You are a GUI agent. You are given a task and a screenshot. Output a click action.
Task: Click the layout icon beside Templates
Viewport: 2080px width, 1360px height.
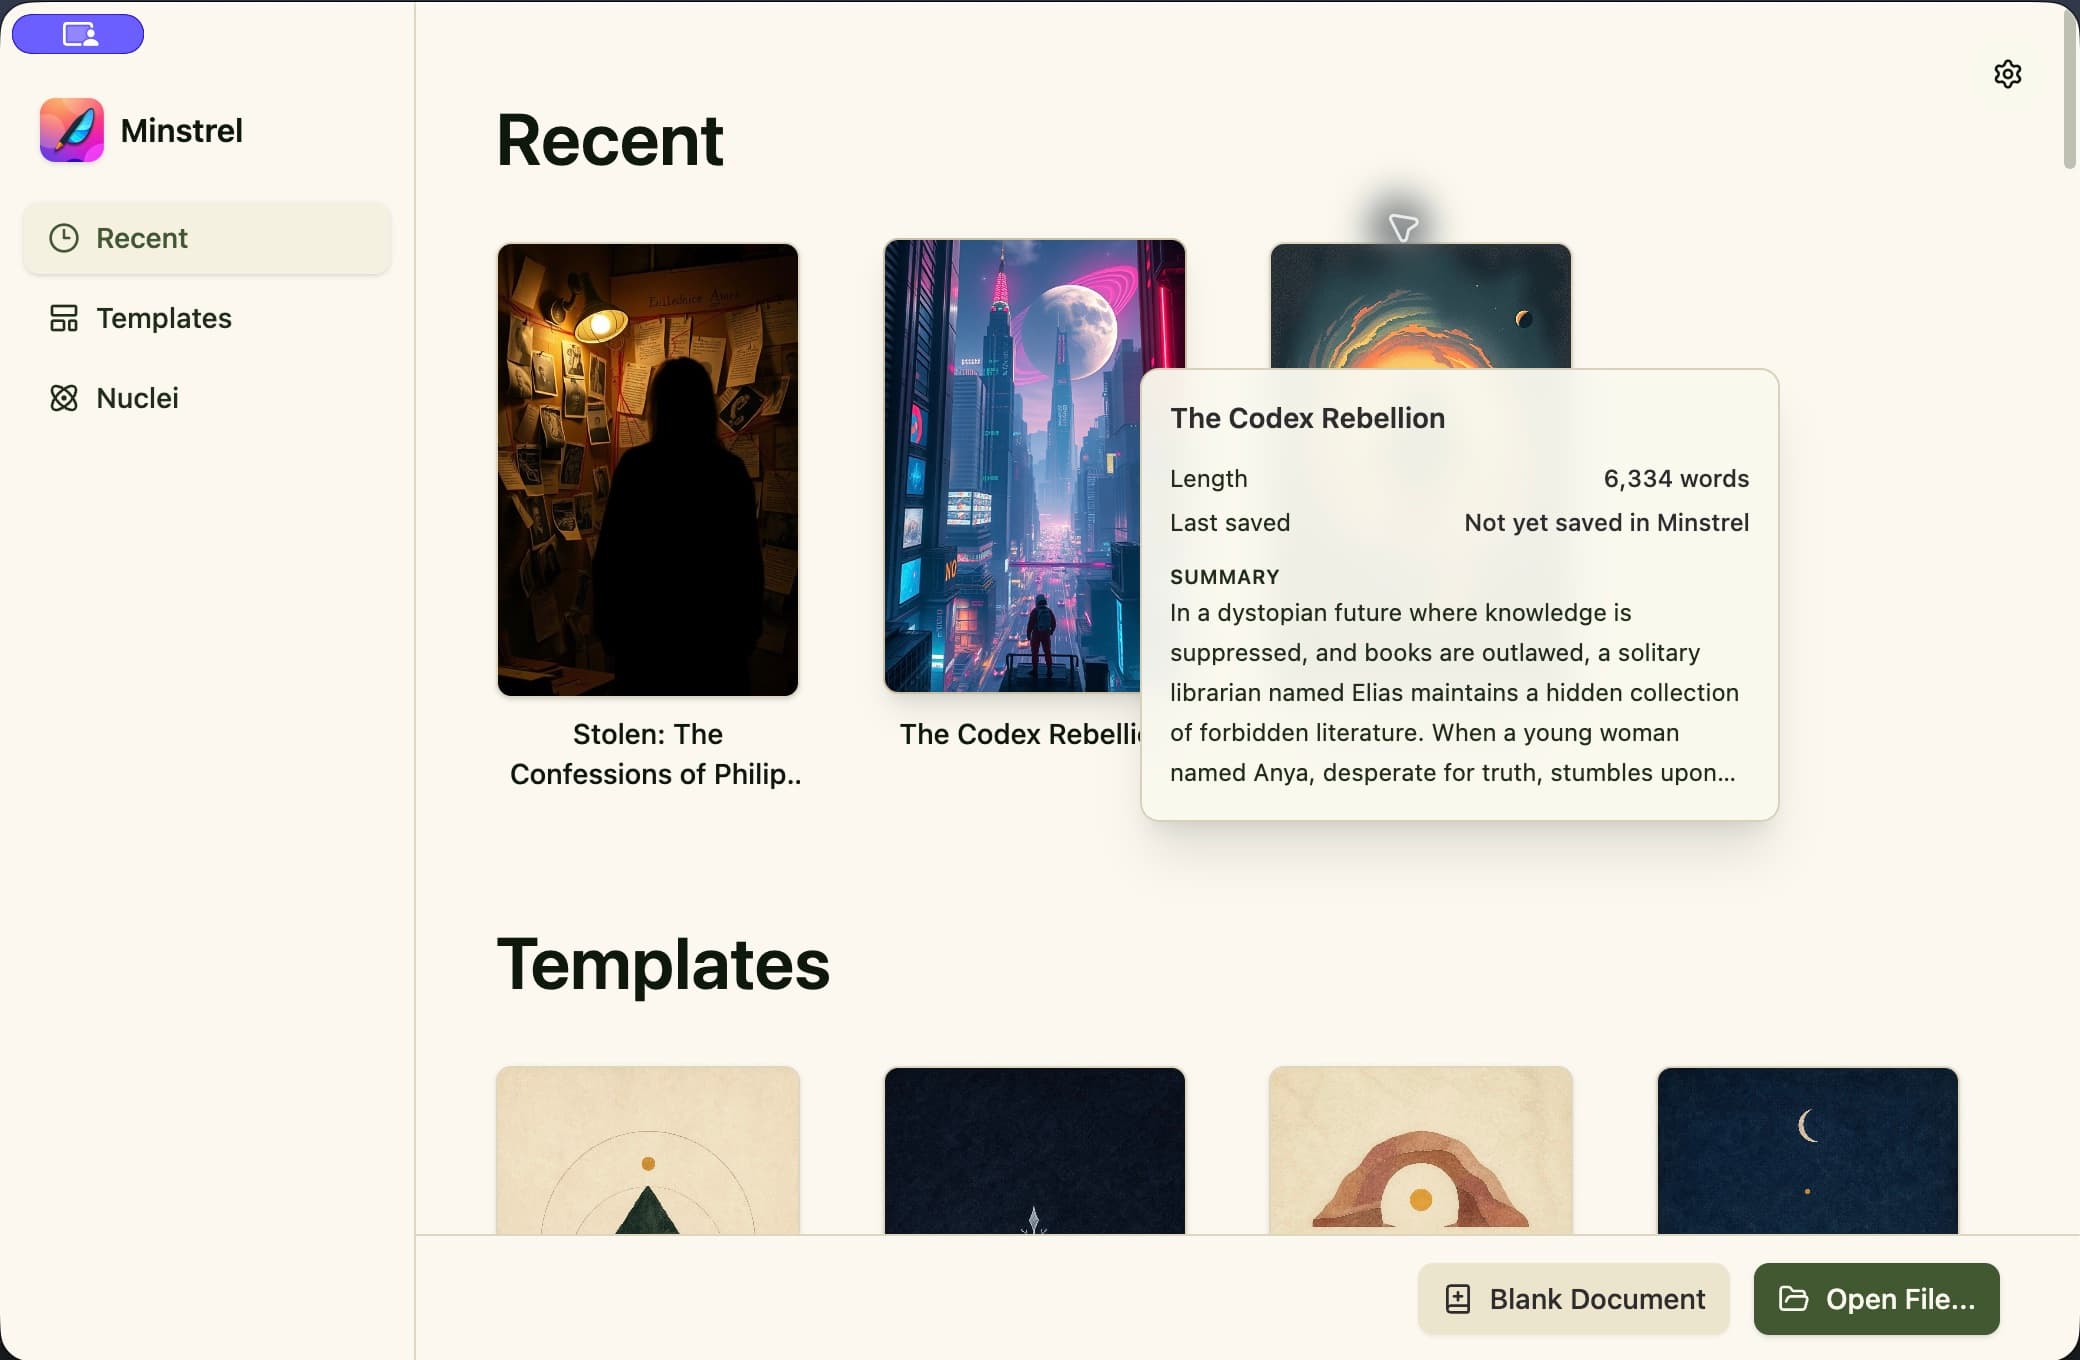[x=64, y=318]
